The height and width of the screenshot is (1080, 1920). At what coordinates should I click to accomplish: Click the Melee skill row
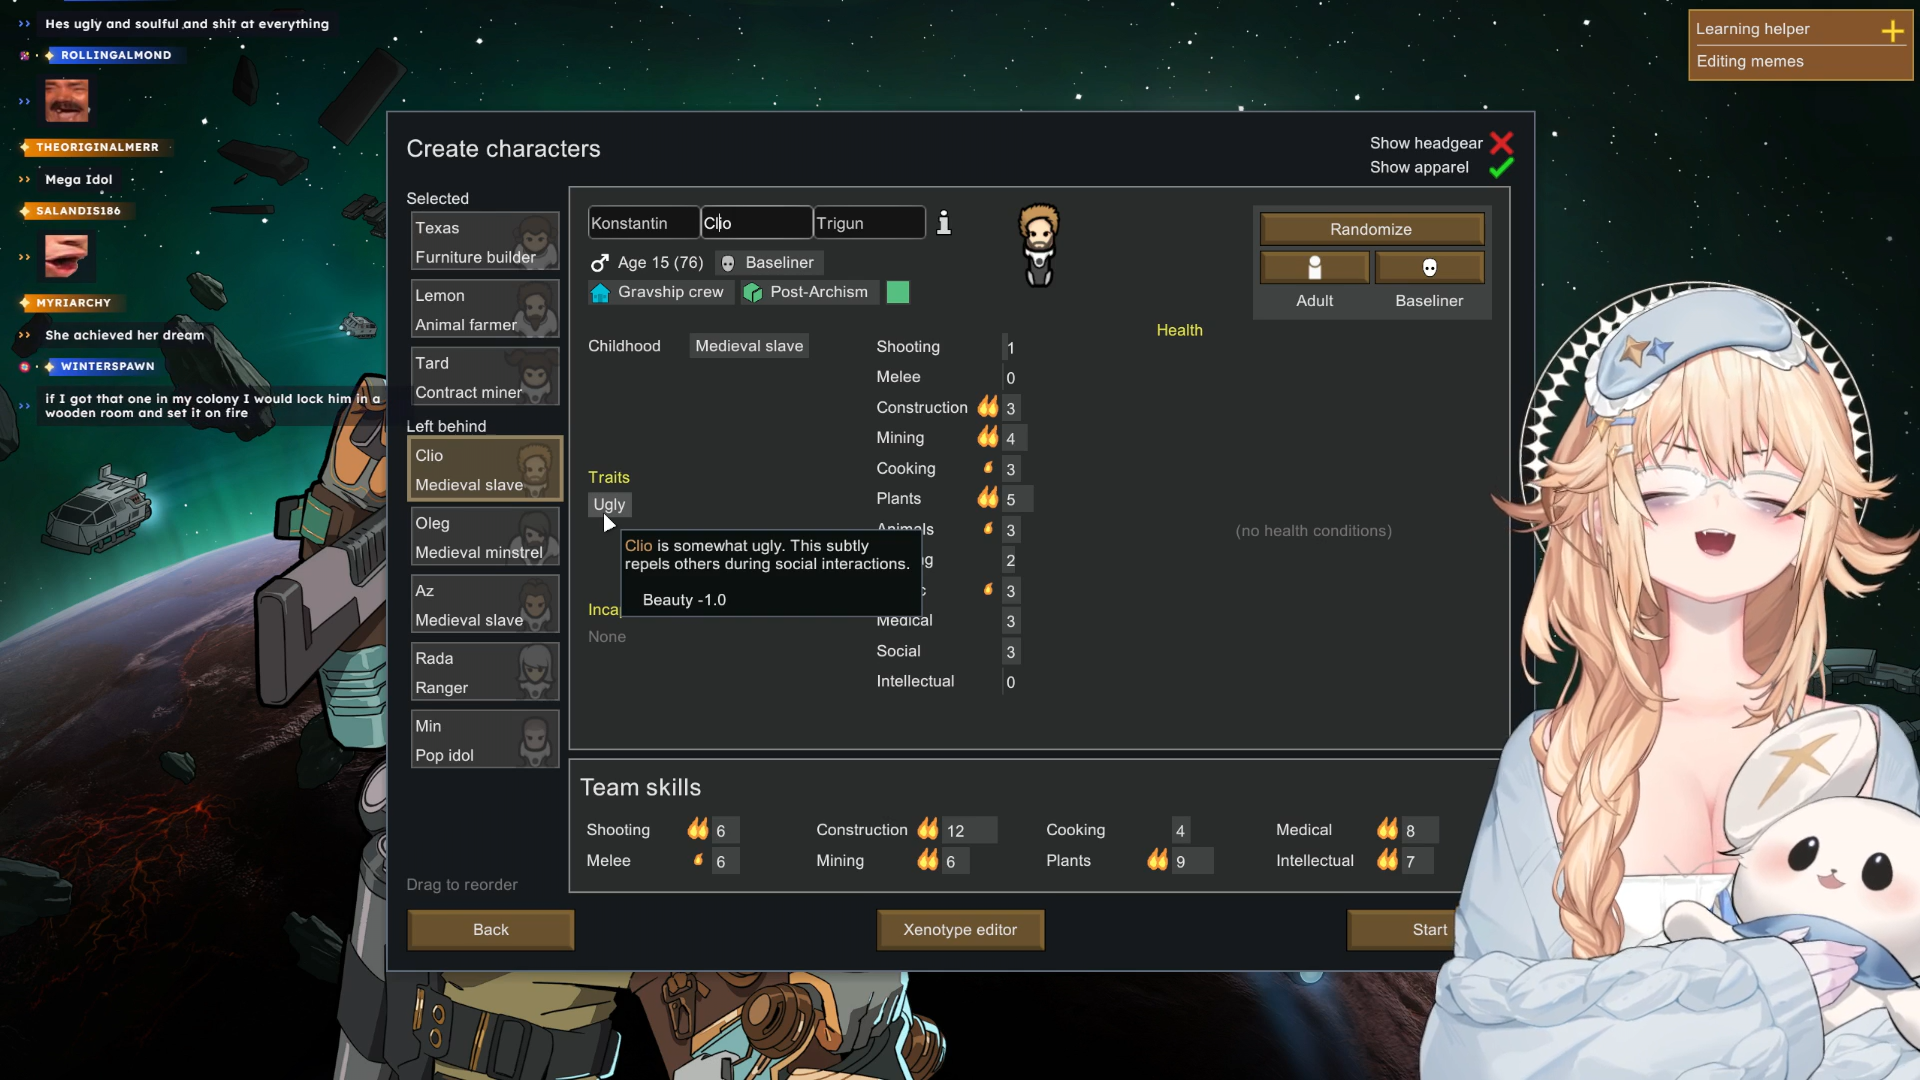click(x=948, y=377)
